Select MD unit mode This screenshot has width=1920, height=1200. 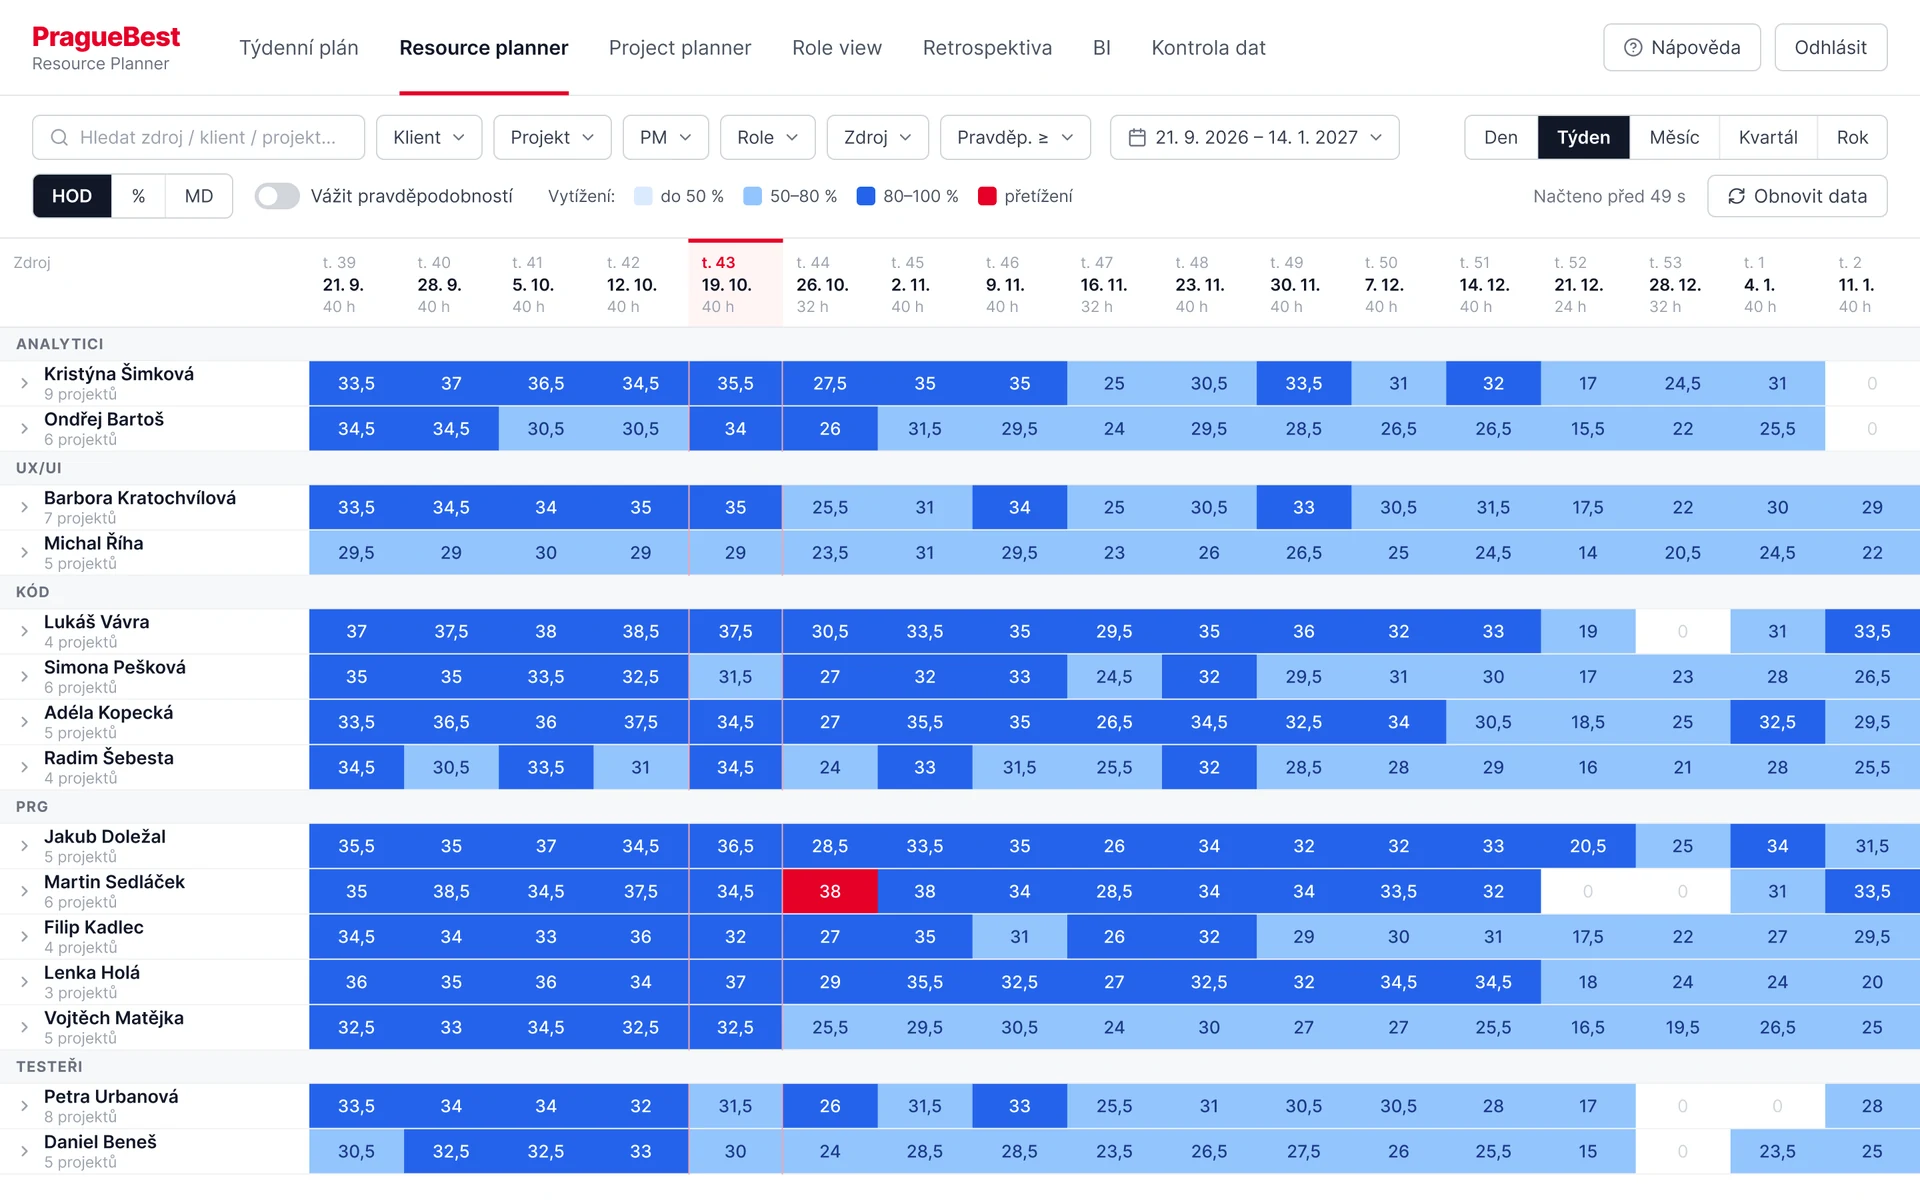(x=198, y=196)
